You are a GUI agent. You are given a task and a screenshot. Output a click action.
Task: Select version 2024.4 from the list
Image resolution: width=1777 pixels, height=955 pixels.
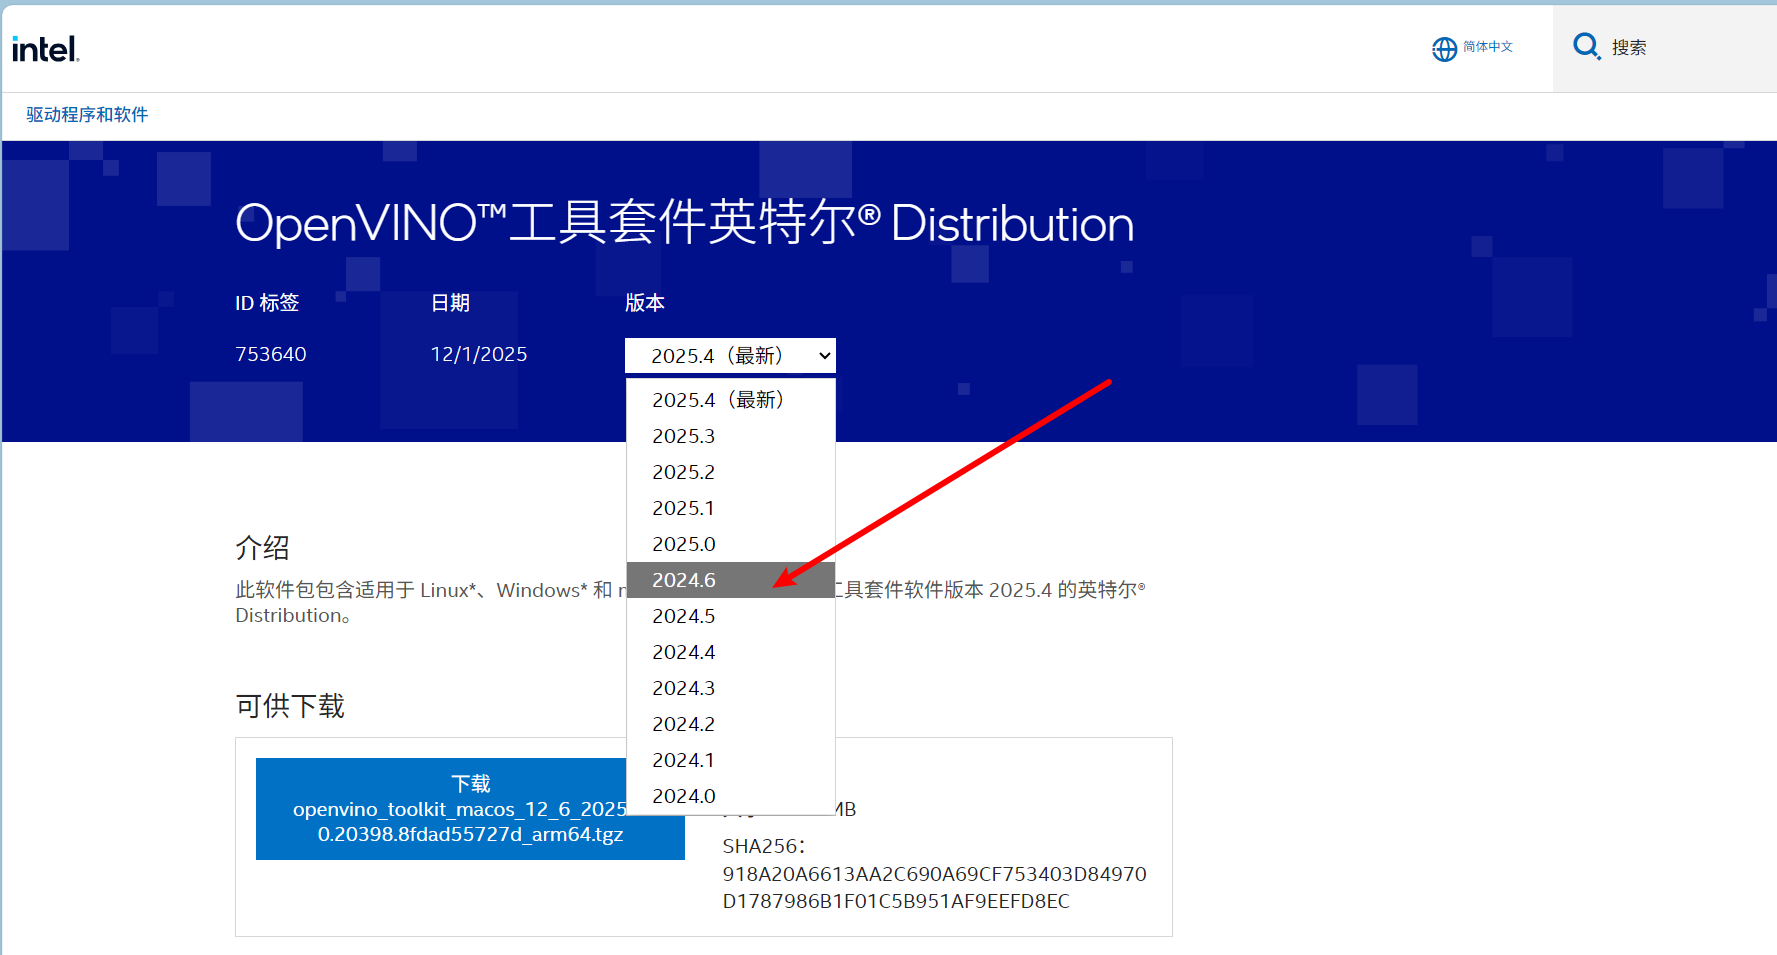pos(731,652)
